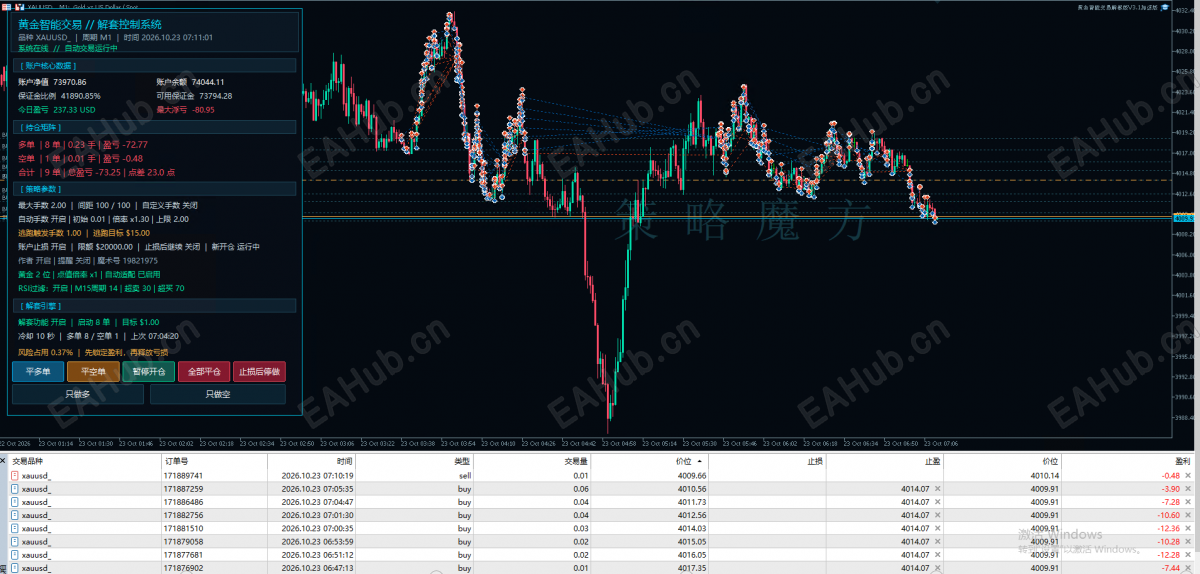1200x574 pixels.
Task: Click the order icon in row 171887259
Action: coord(15,489)
